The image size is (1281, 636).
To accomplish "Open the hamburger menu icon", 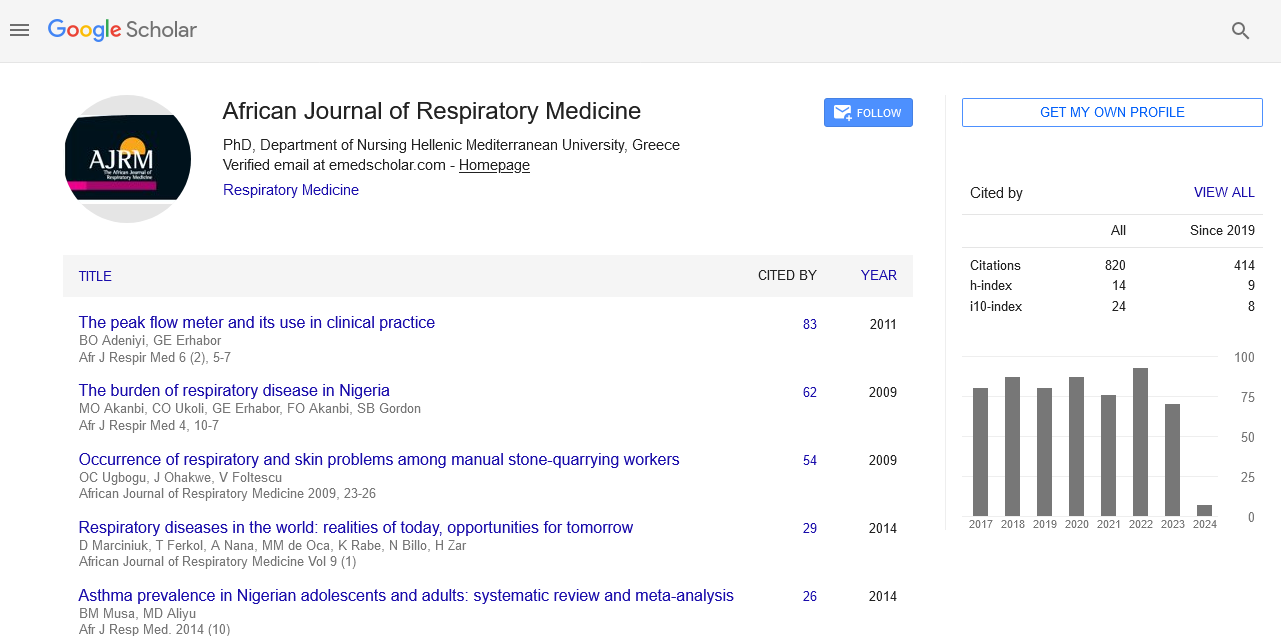I will coord(19,30).
